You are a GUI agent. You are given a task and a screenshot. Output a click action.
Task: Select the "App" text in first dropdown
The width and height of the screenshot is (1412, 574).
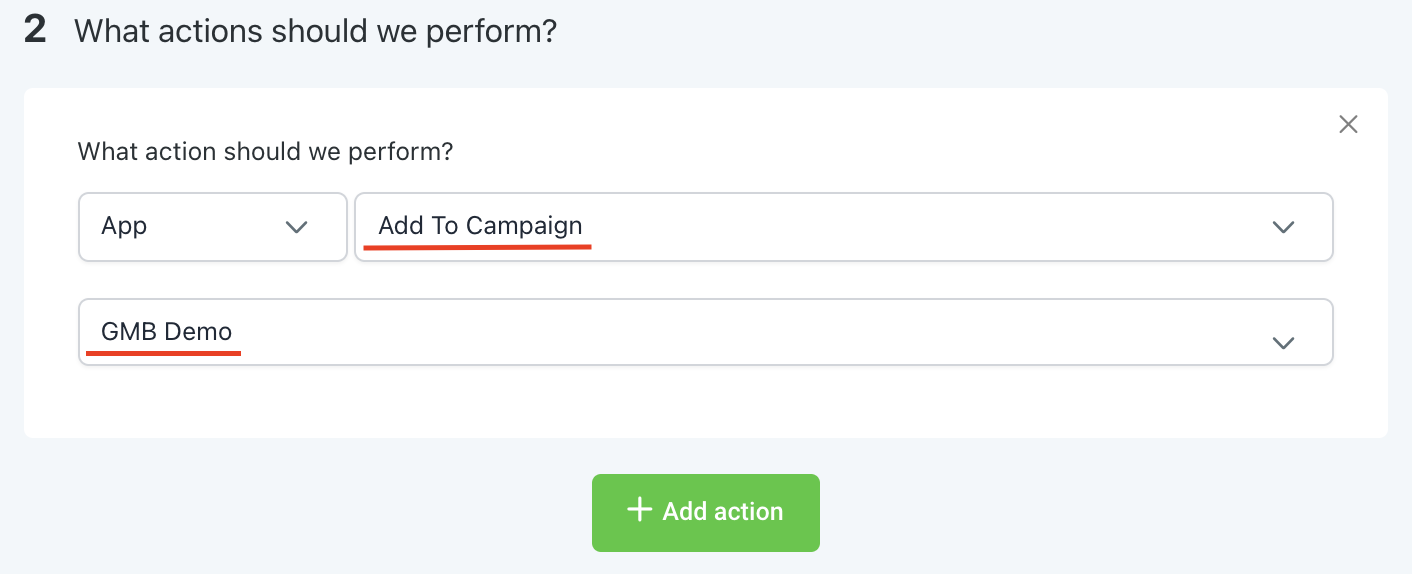tap(124, 226)
